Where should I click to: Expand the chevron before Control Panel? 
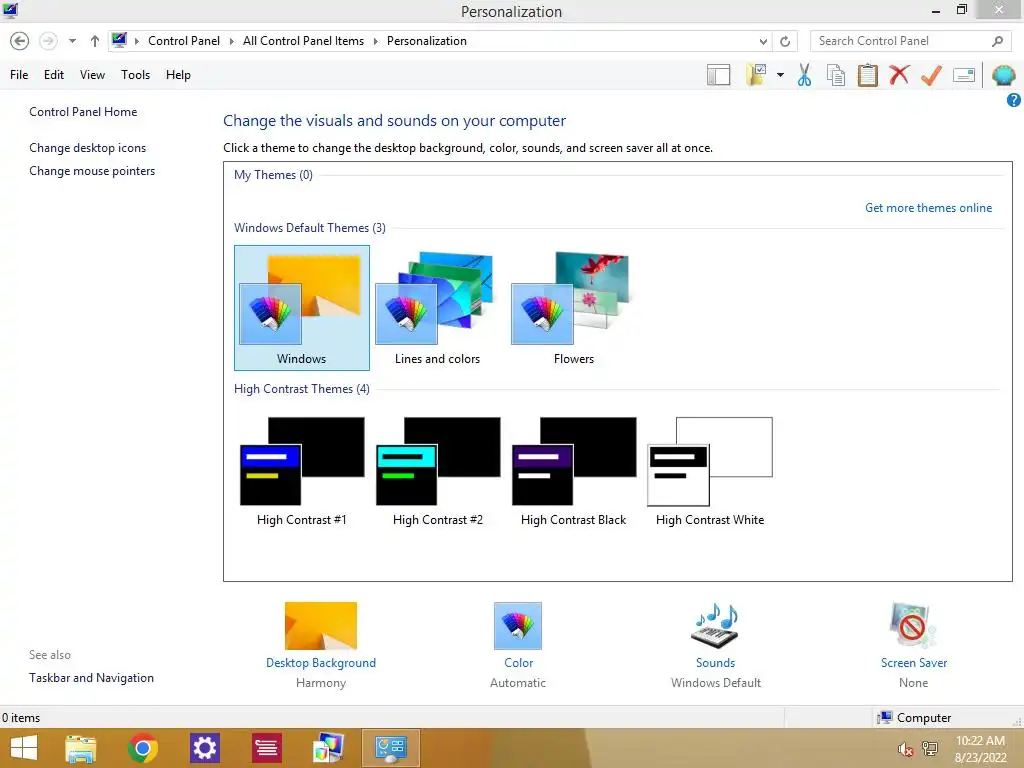point(136,41)
